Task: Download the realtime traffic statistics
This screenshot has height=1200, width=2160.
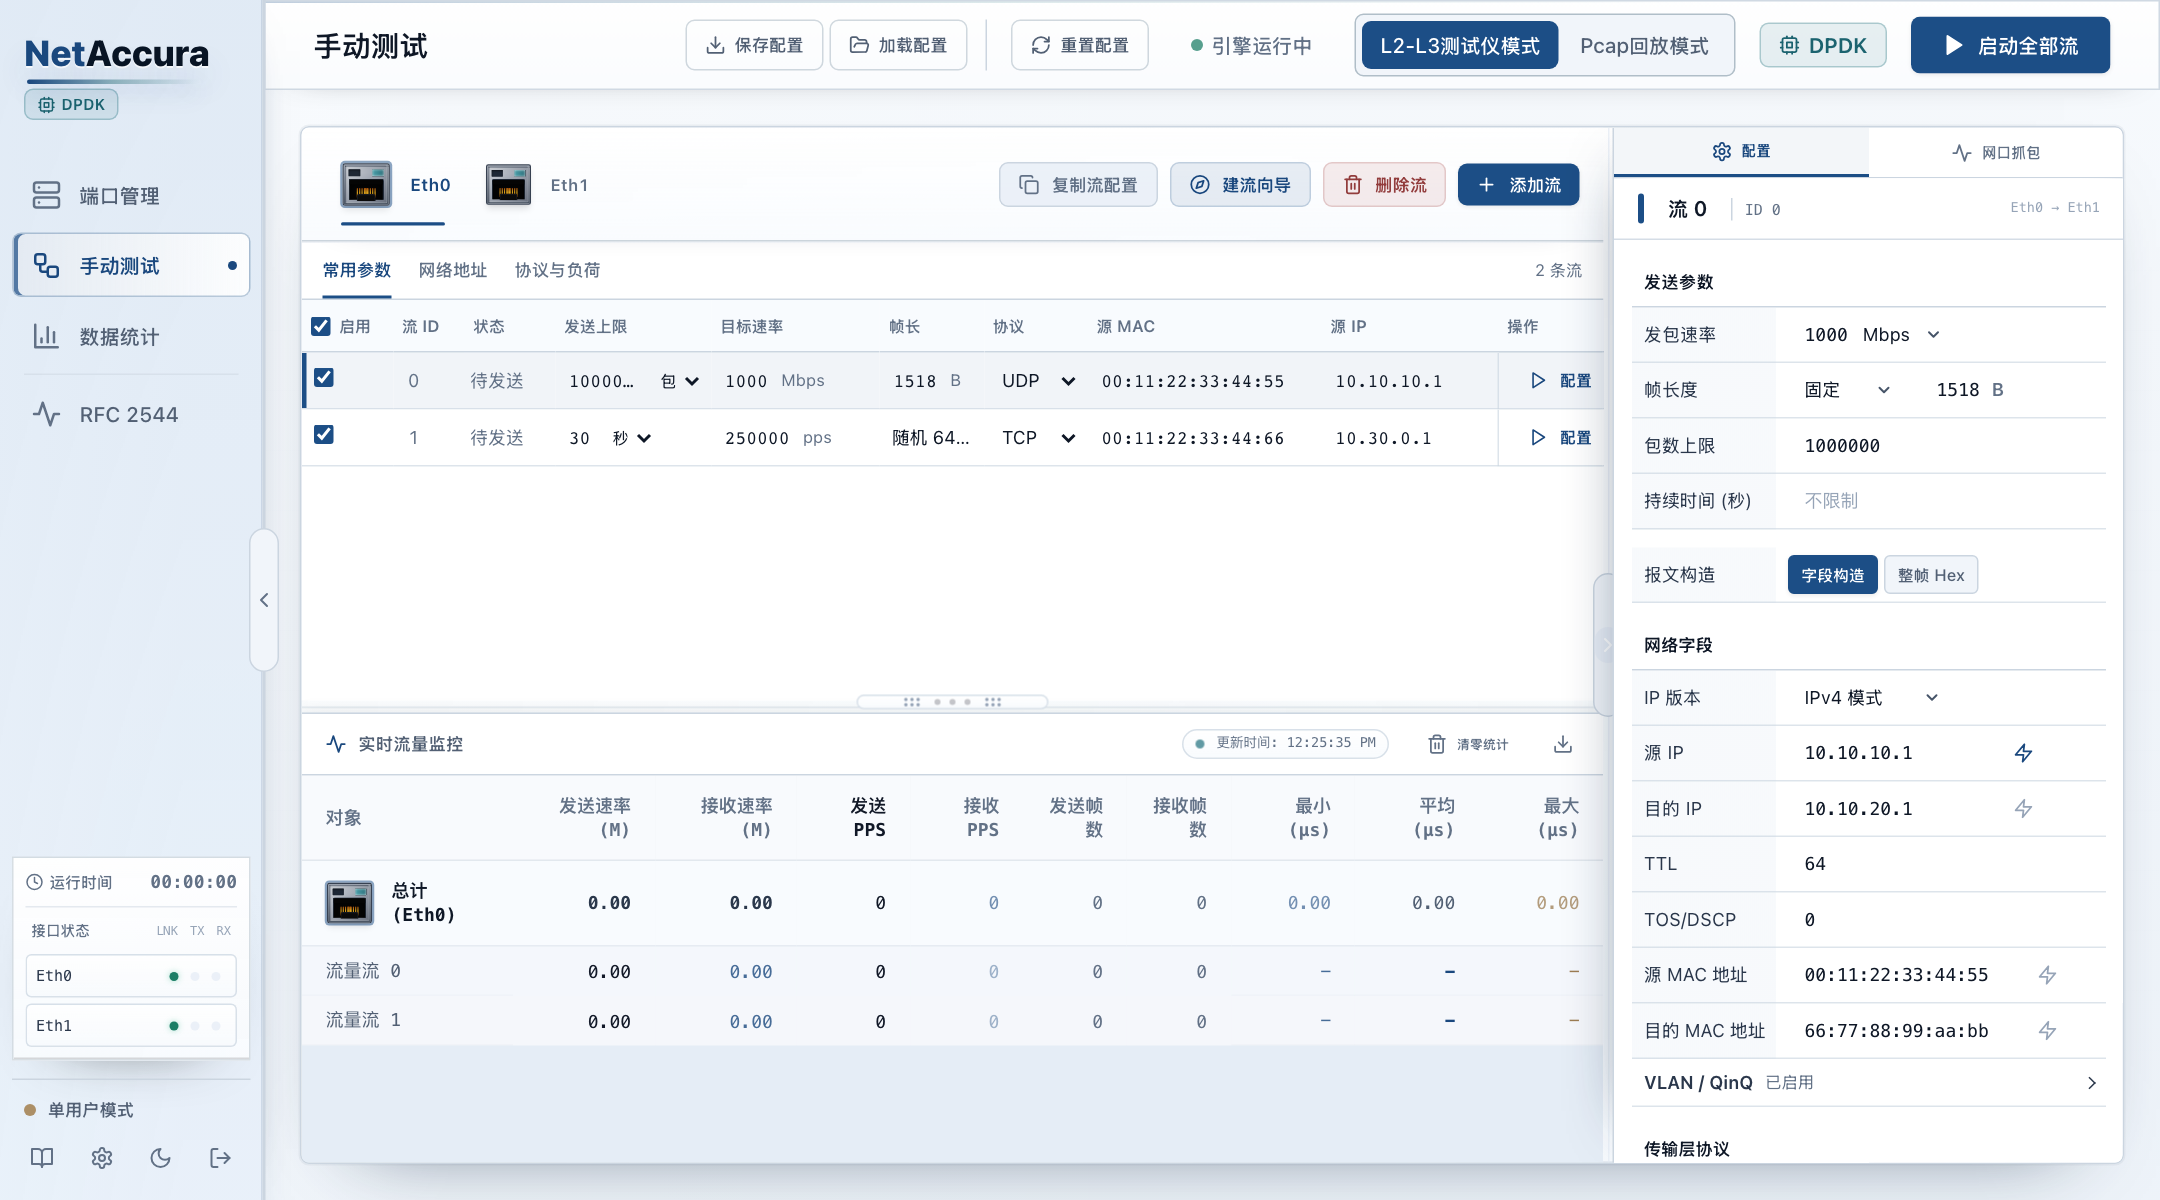Action: (x=1563, y=744)
